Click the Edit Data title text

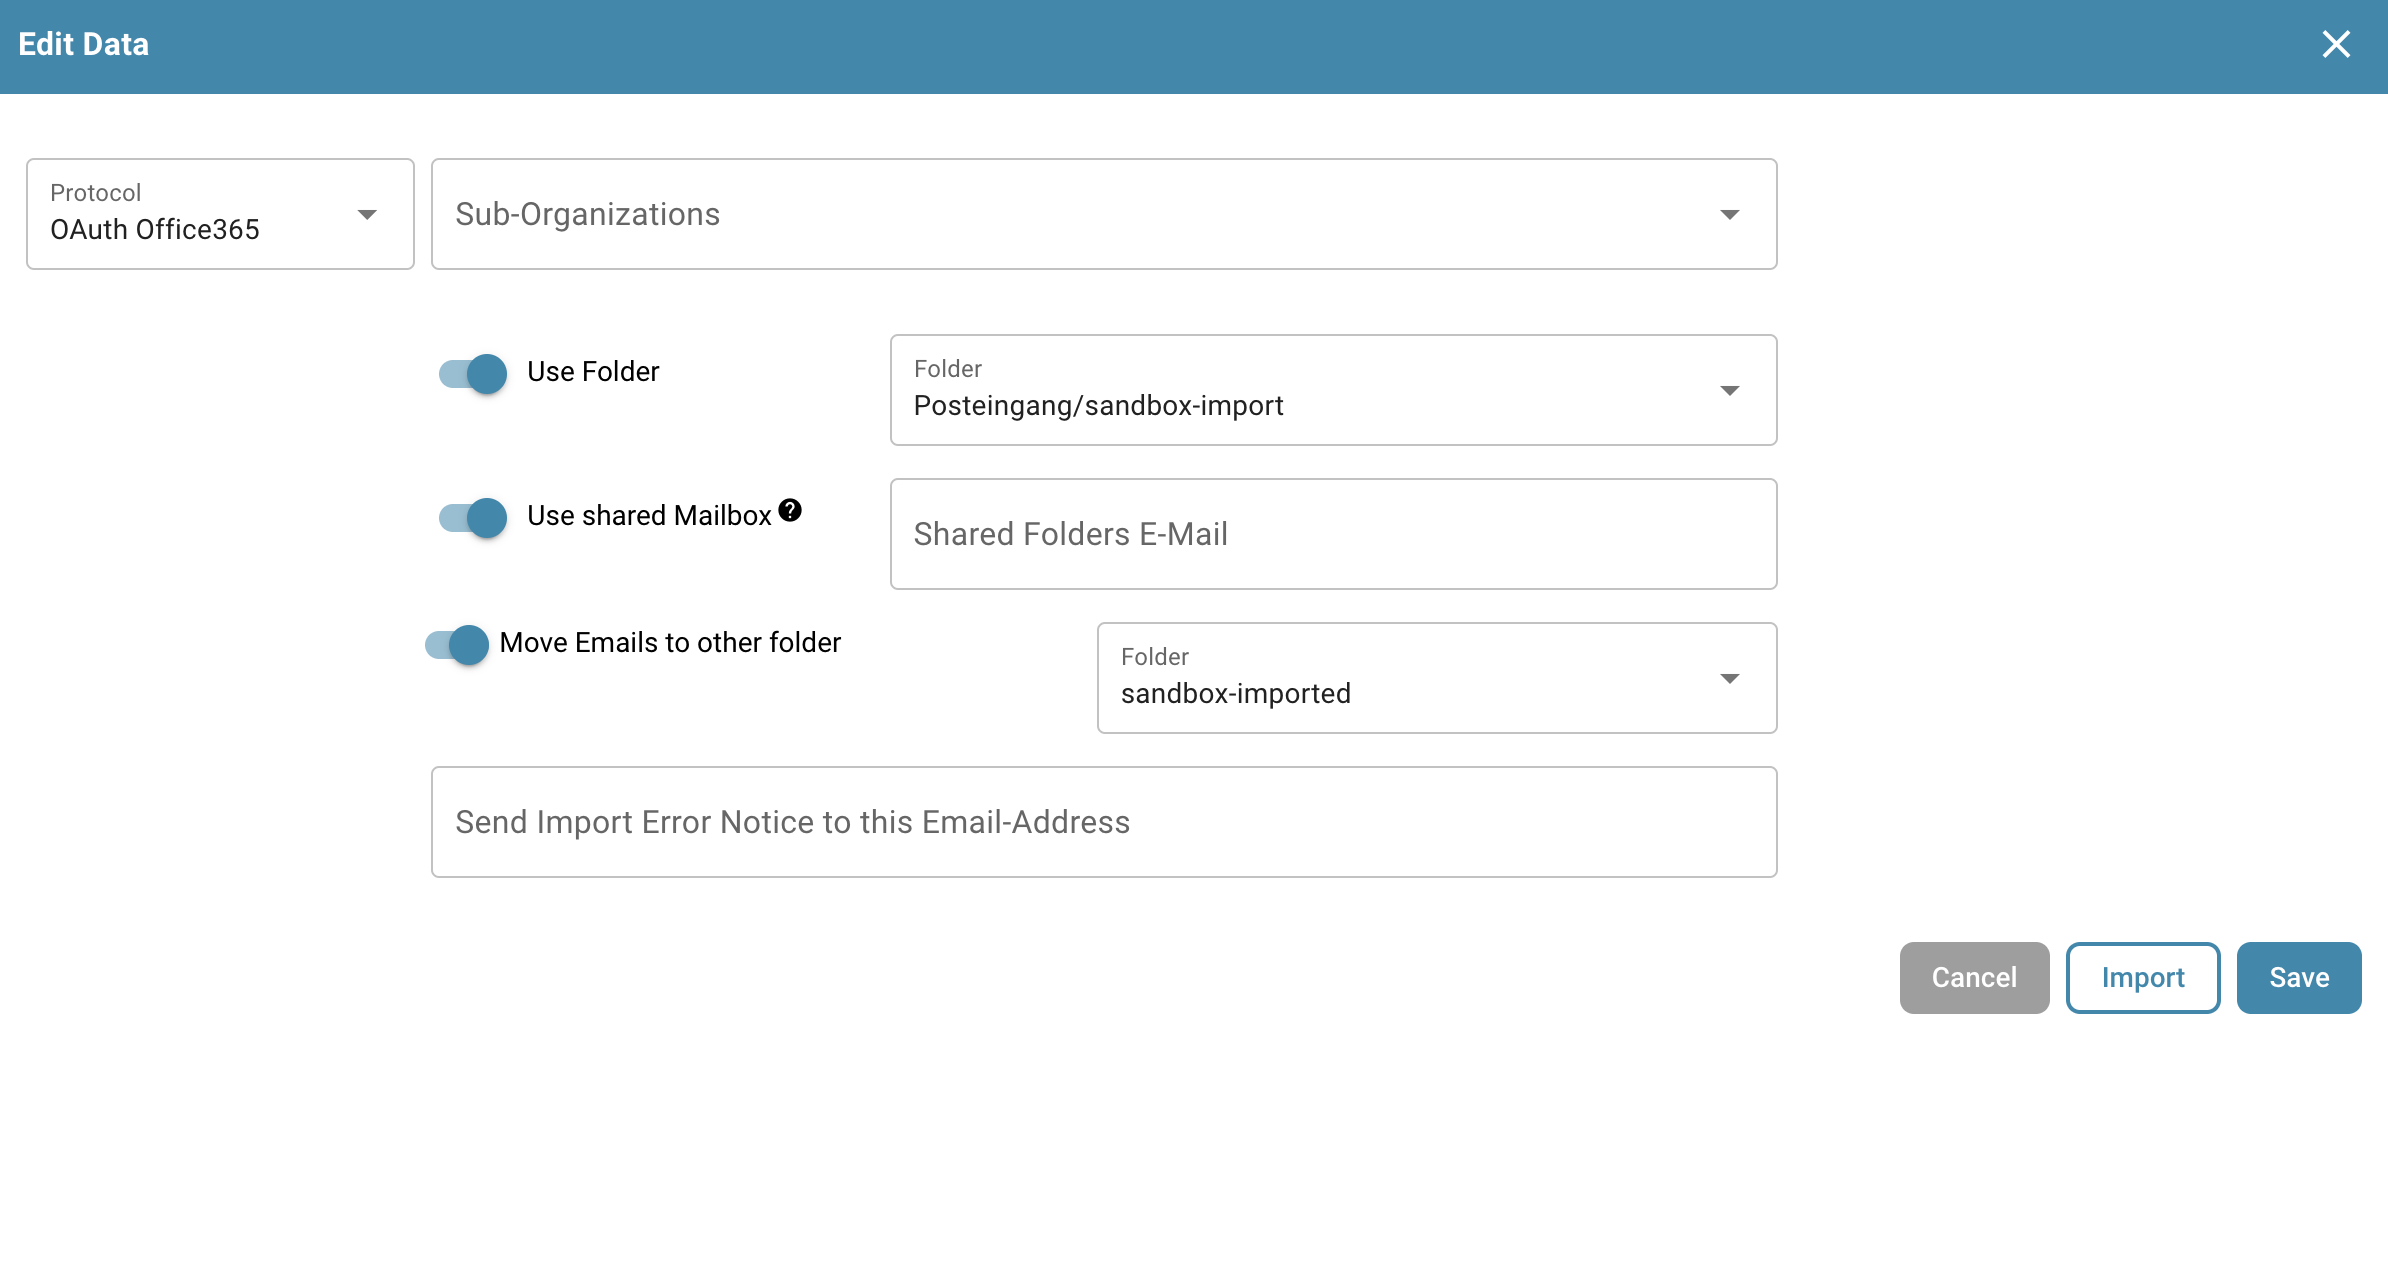click(x=84, y=44)
